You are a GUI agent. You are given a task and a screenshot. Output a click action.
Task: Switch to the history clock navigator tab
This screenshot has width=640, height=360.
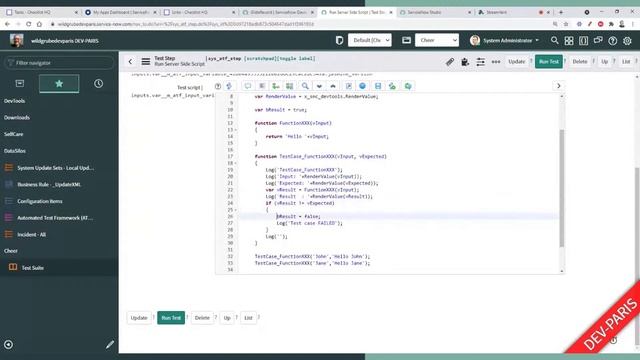click(x=98, y=84)
